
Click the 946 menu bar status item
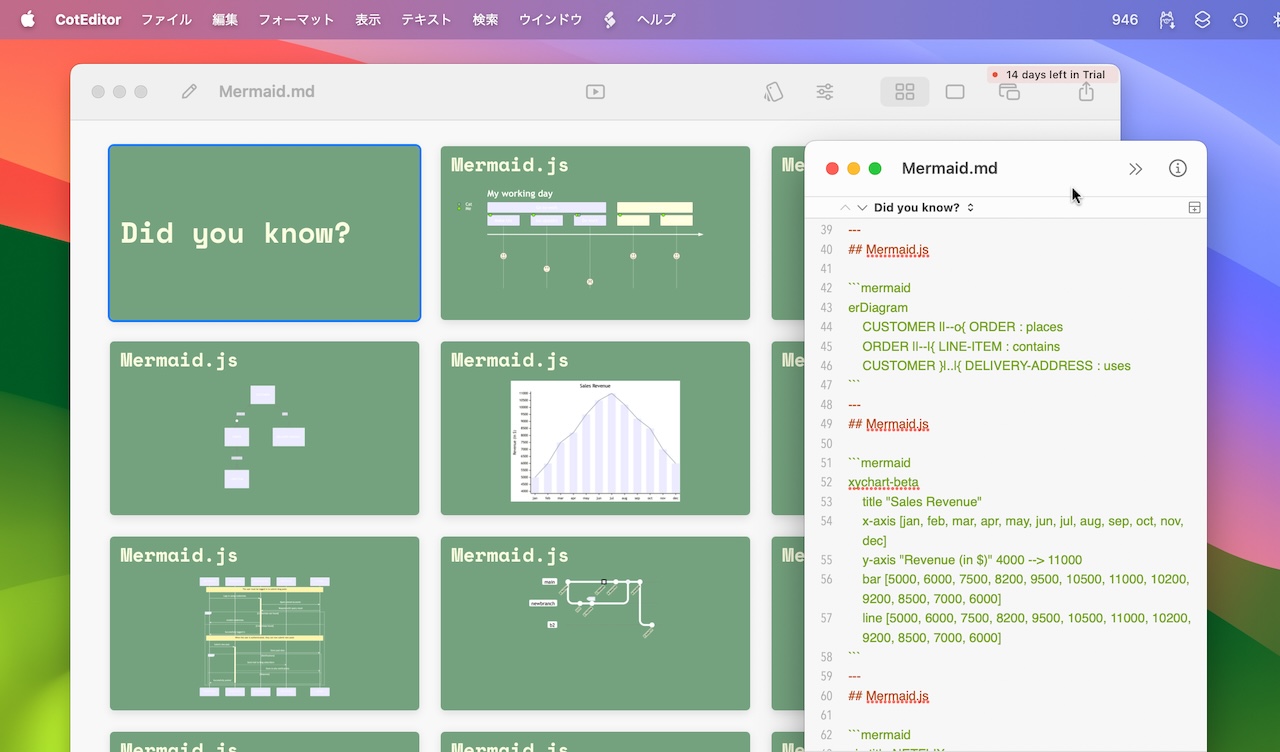[x=1125, y=19]
